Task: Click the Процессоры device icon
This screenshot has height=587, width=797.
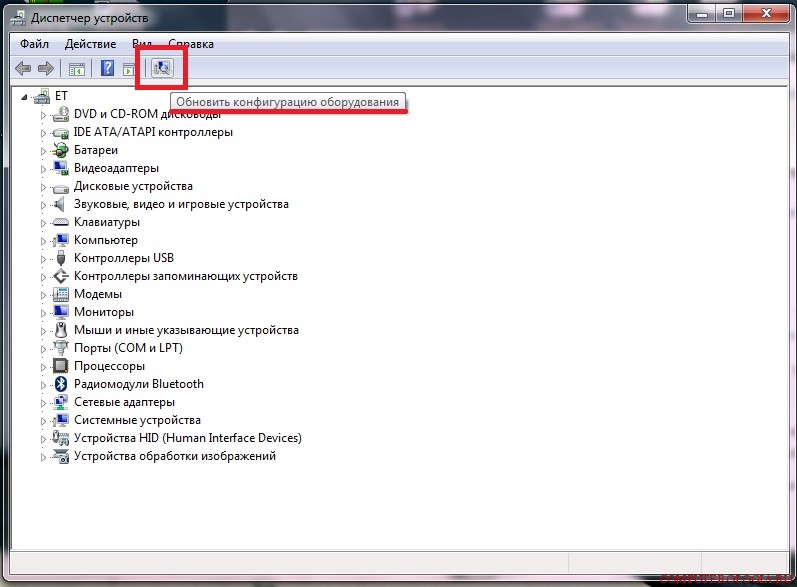Action: [x=60, y=366]
